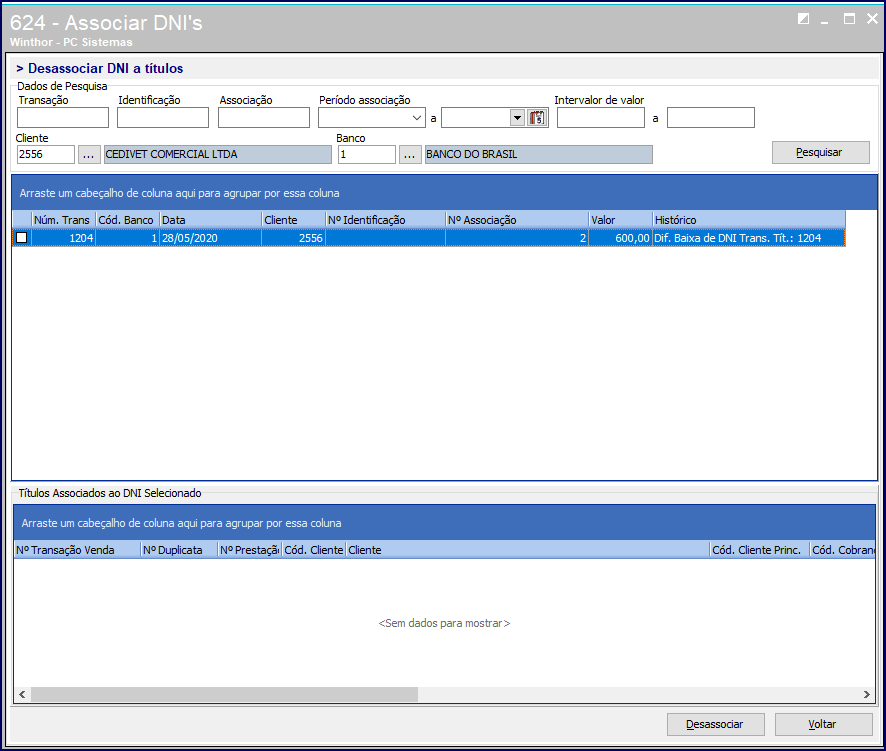Select the value cell 600,00

(x=620, y=238)
